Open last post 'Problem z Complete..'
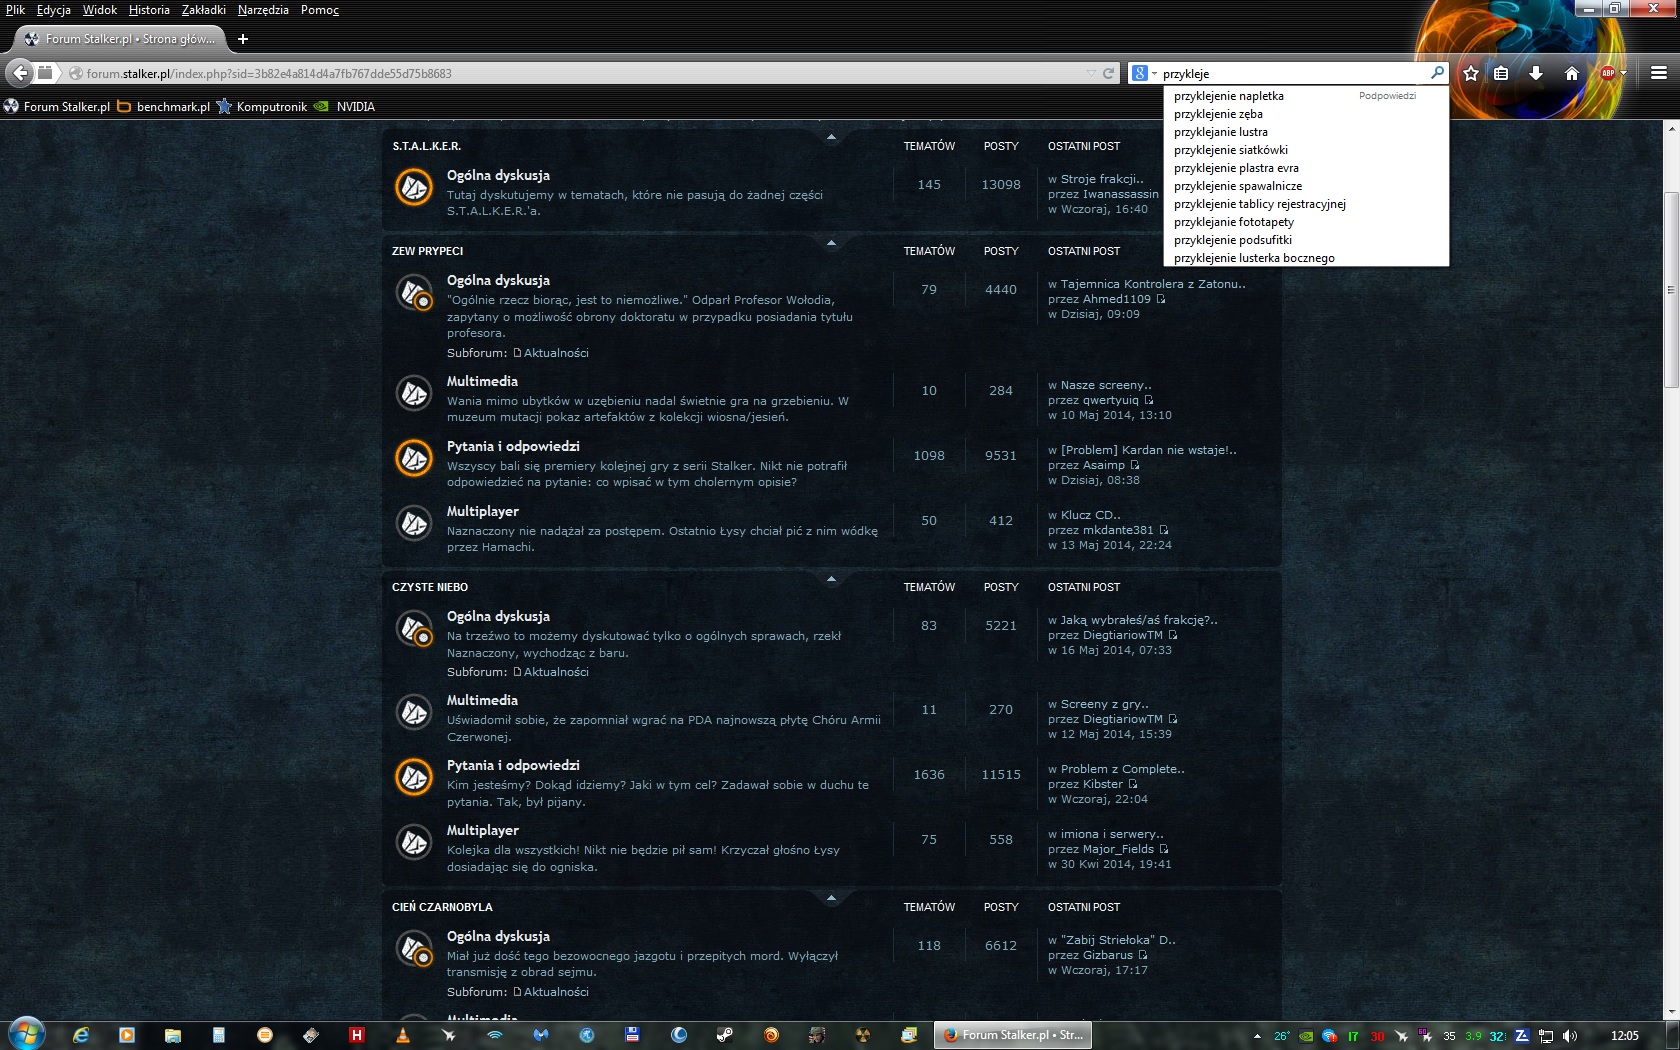1680x1050 pixels. point(1122,769)
